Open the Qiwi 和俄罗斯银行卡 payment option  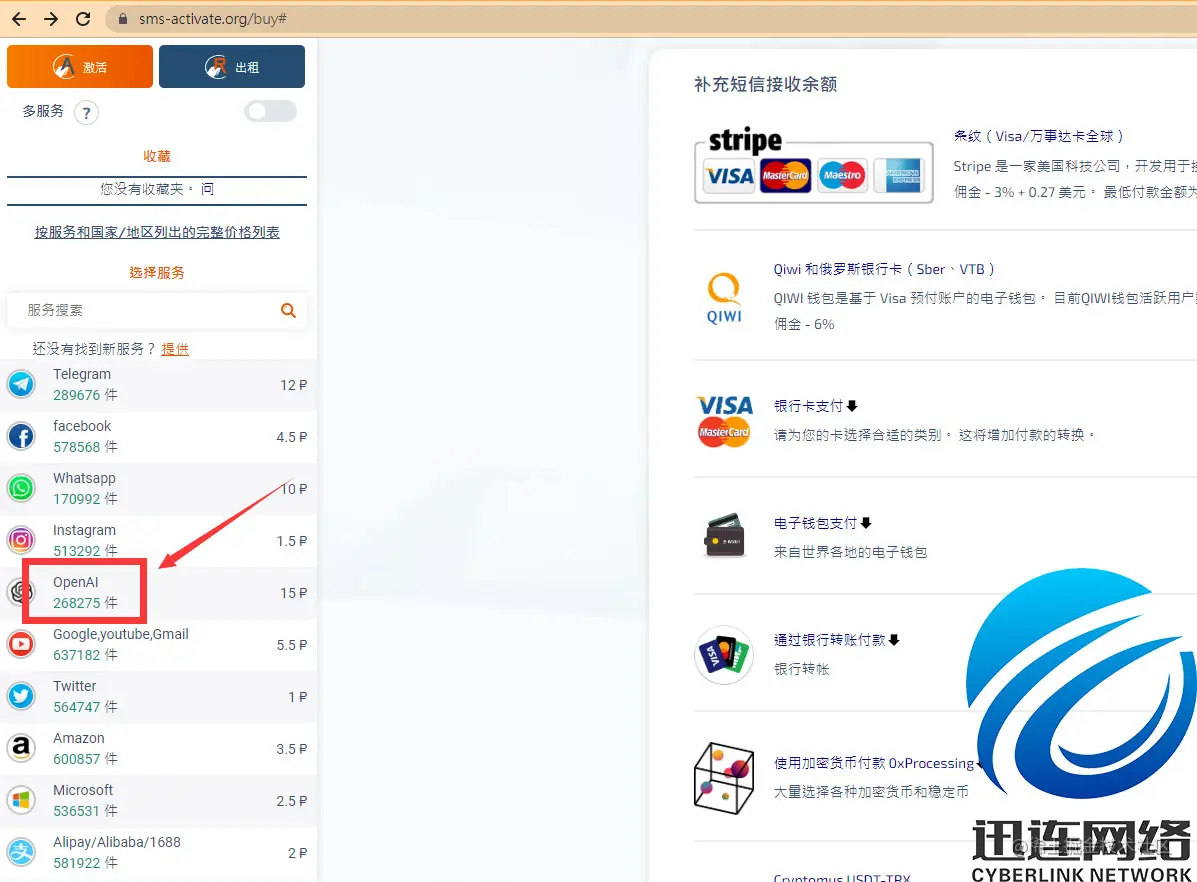[x=883, y=269]
